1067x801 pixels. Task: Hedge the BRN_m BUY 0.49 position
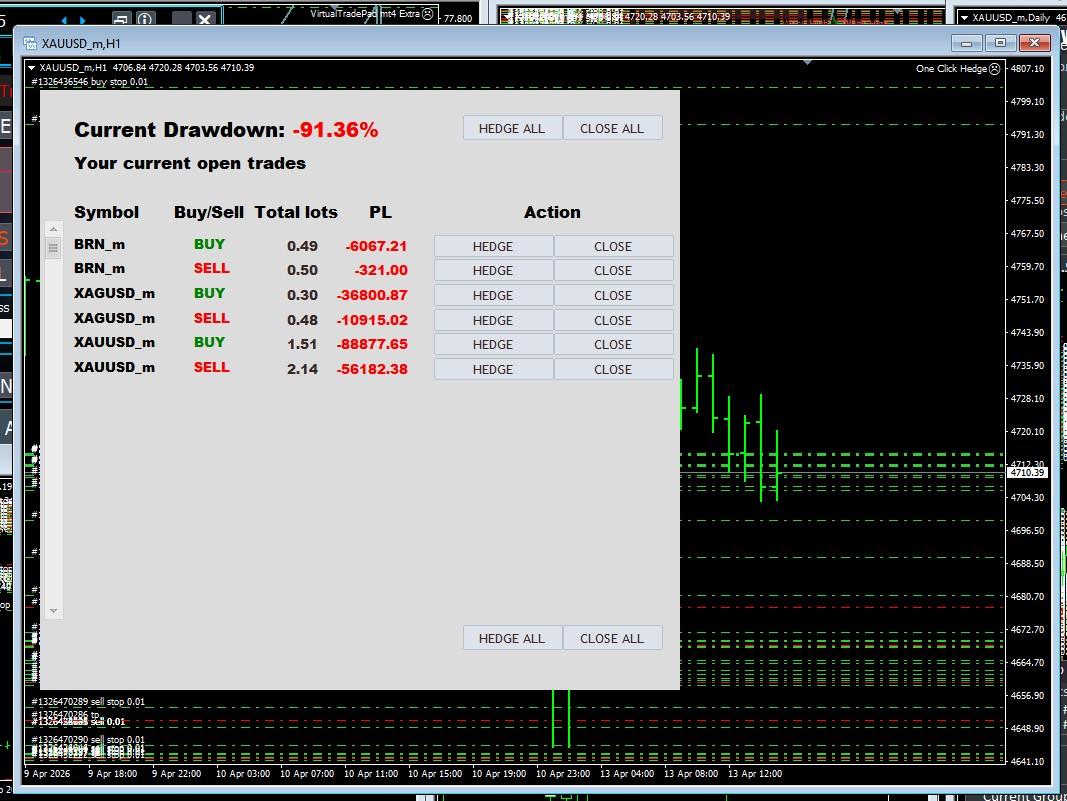coord(493,246)
